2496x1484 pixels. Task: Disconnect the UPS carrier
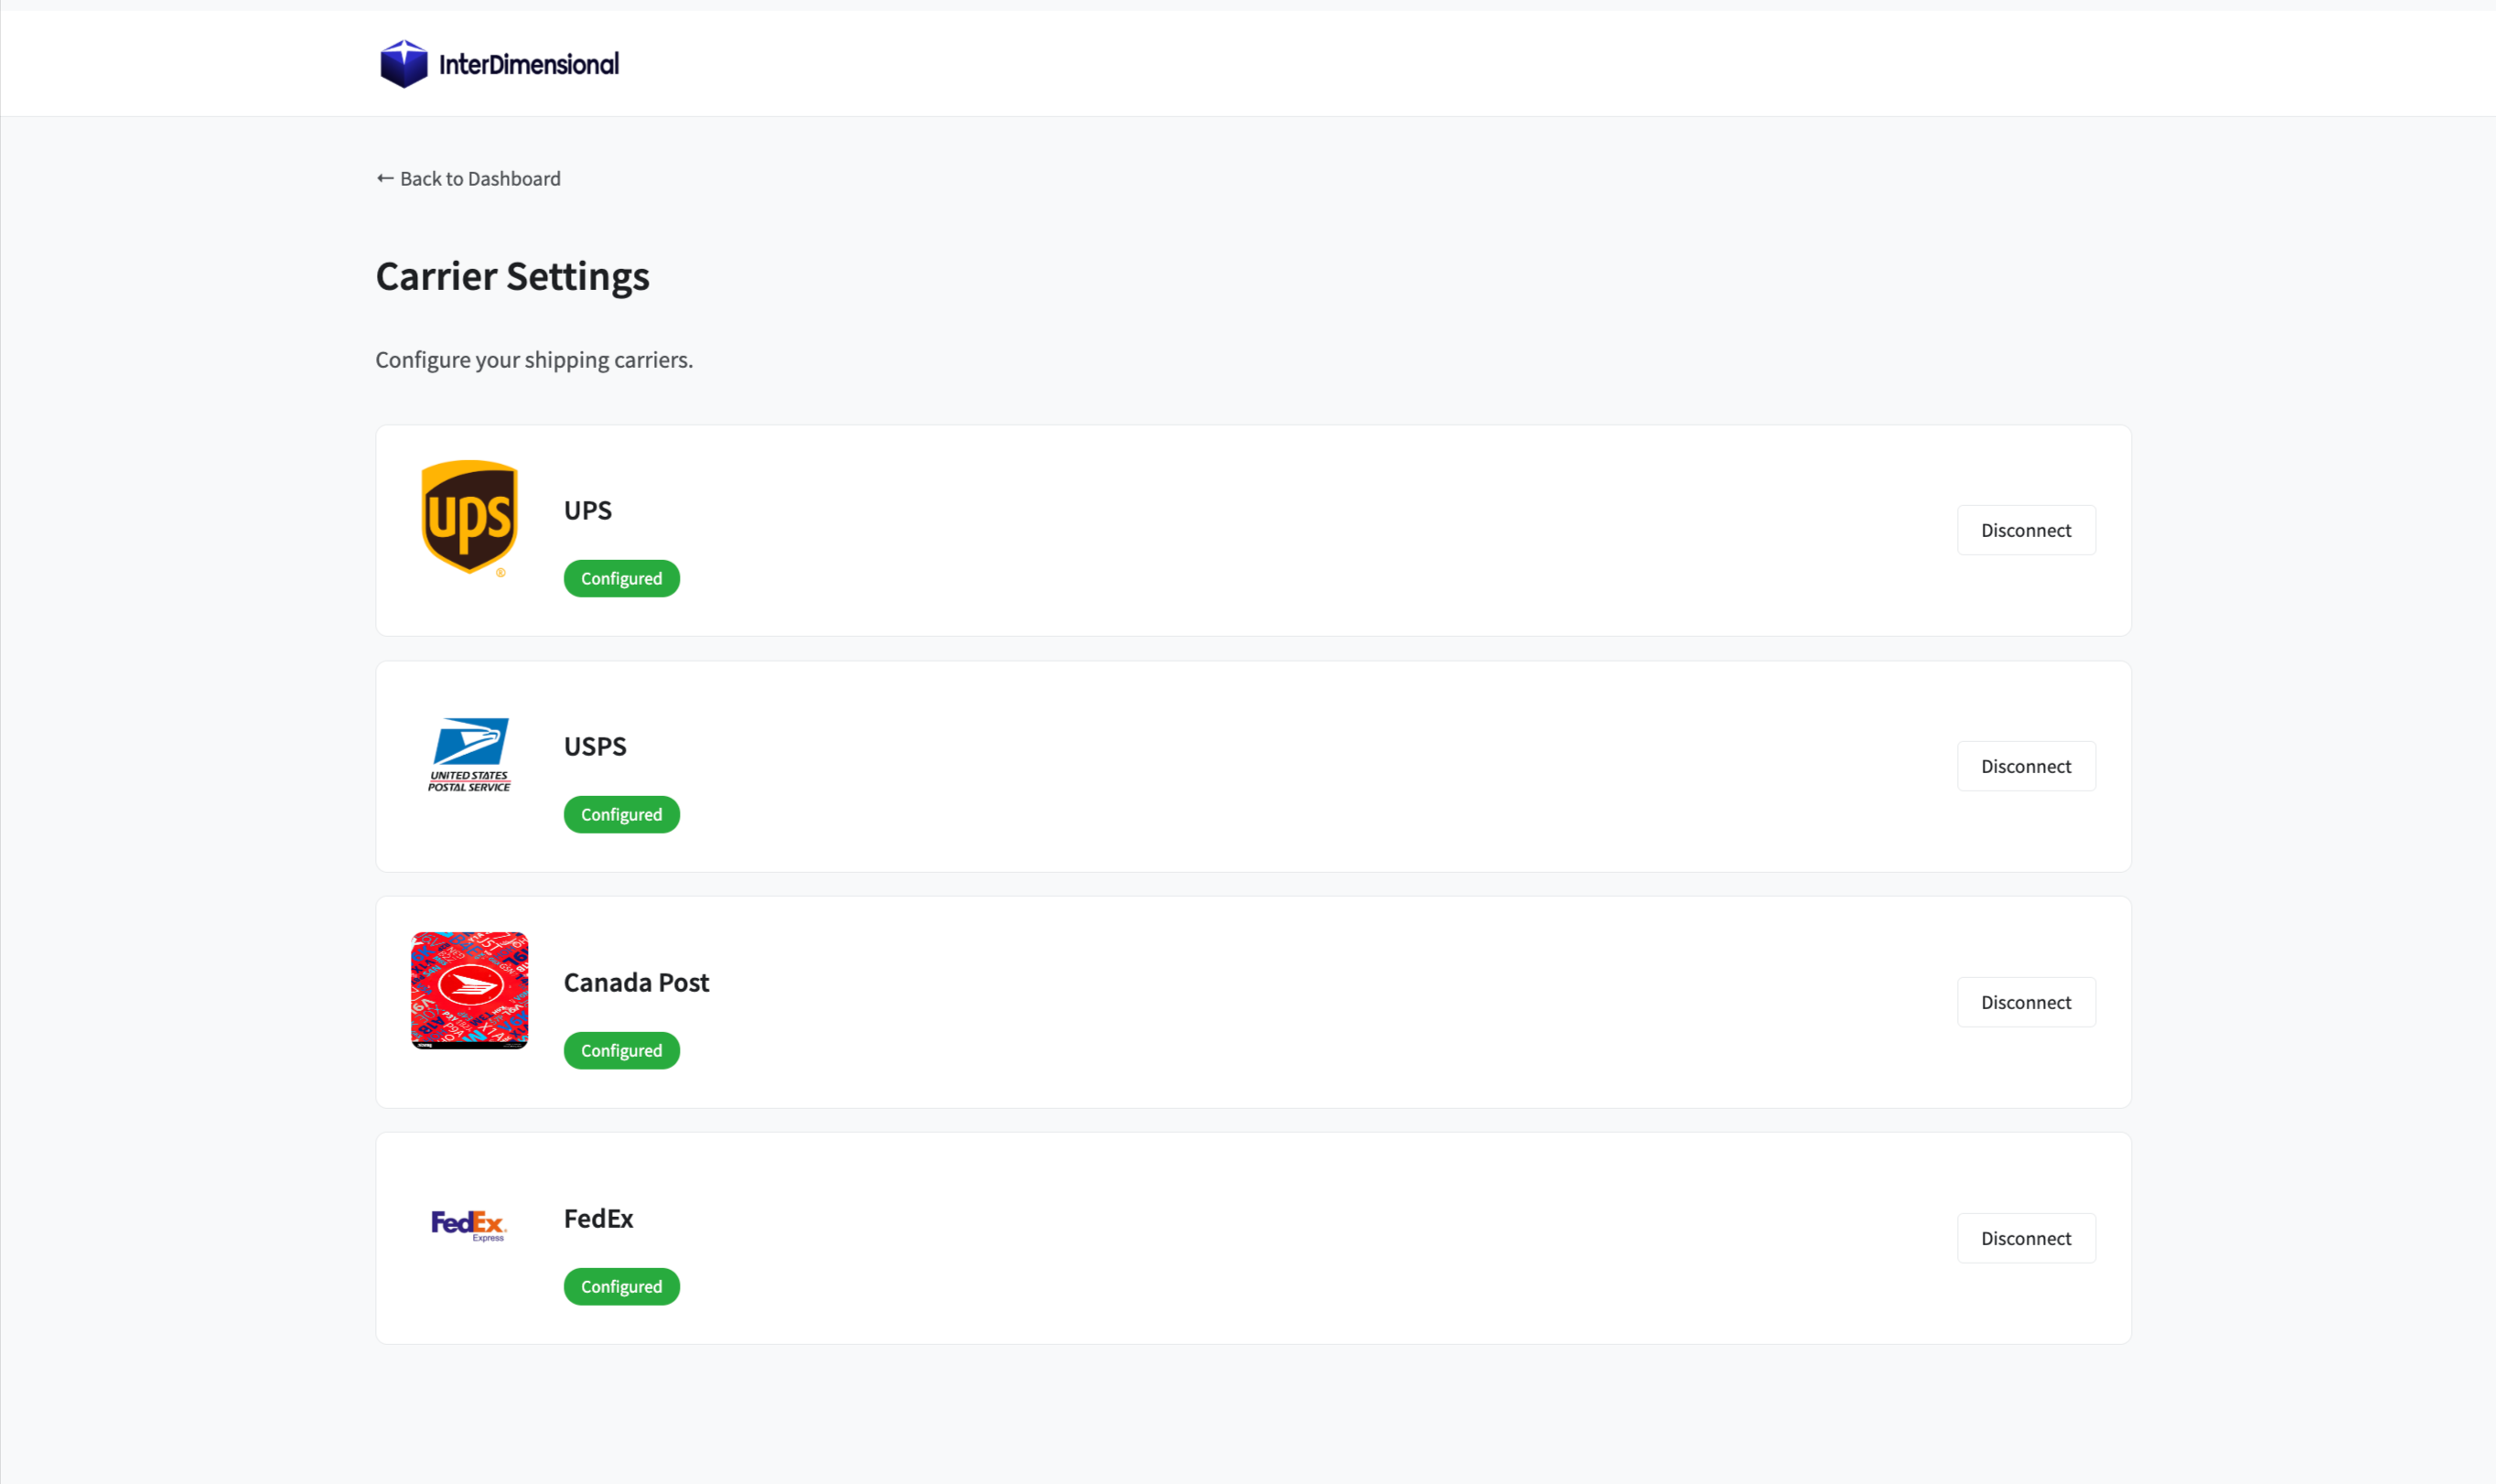2026,530
